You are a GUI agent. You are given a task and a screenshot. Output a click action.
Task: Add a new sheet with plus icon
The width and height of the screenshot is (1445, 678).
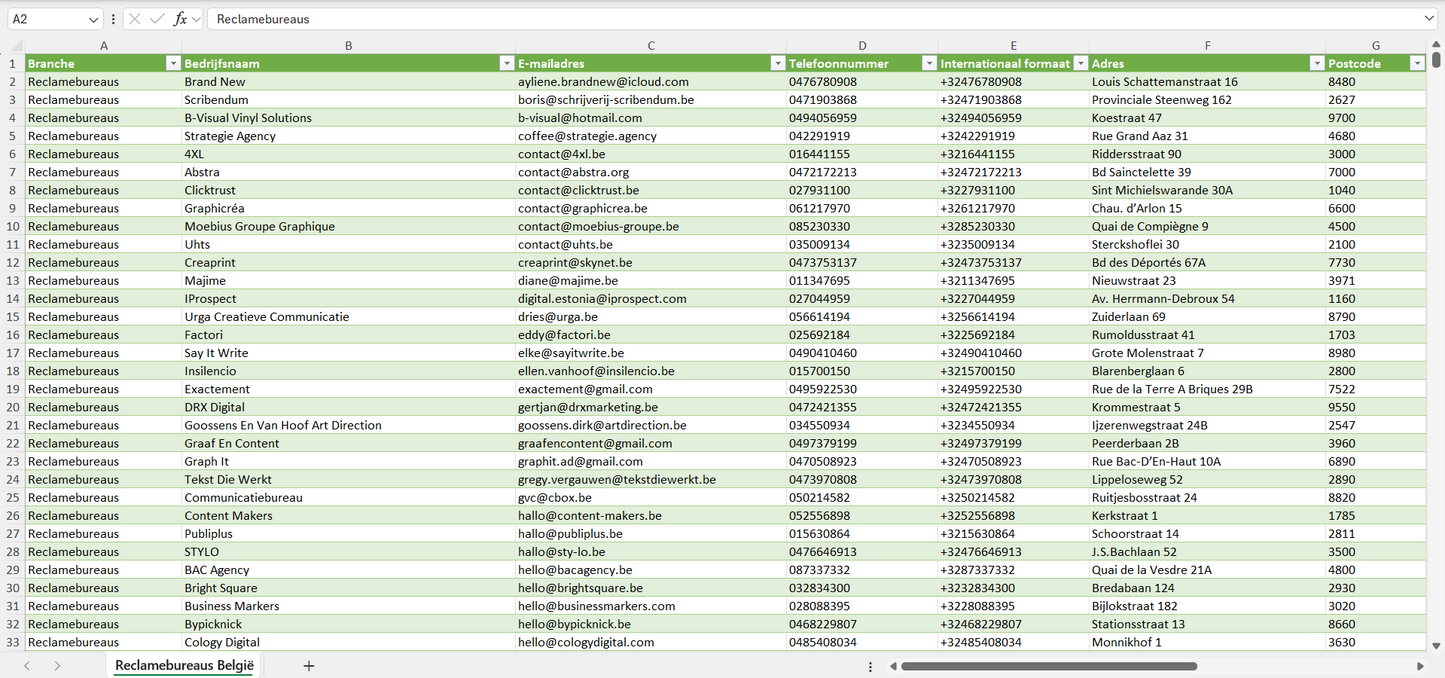click(309, 666)
